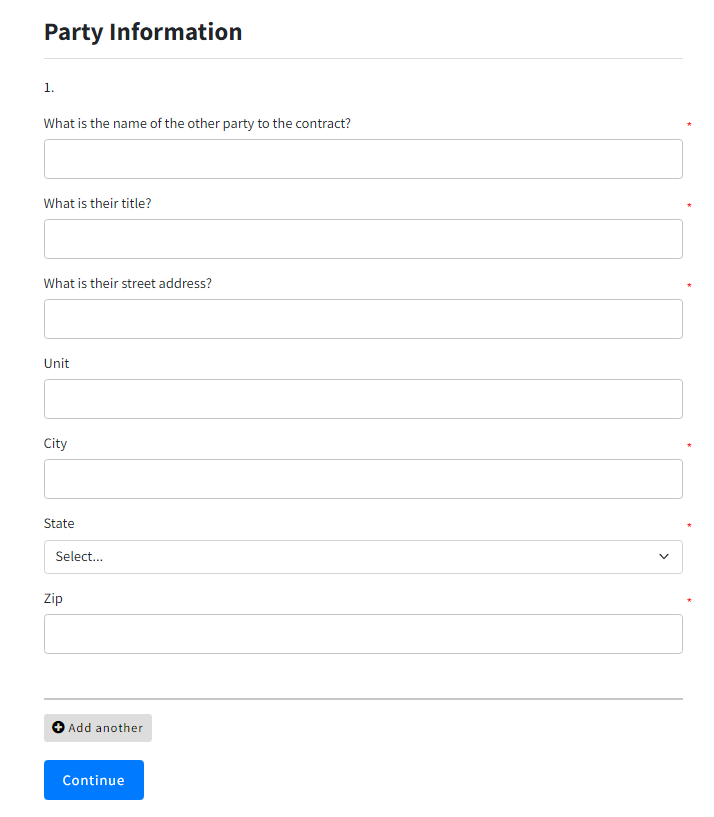Click the "name of the other party" label

tap(197, 124)
